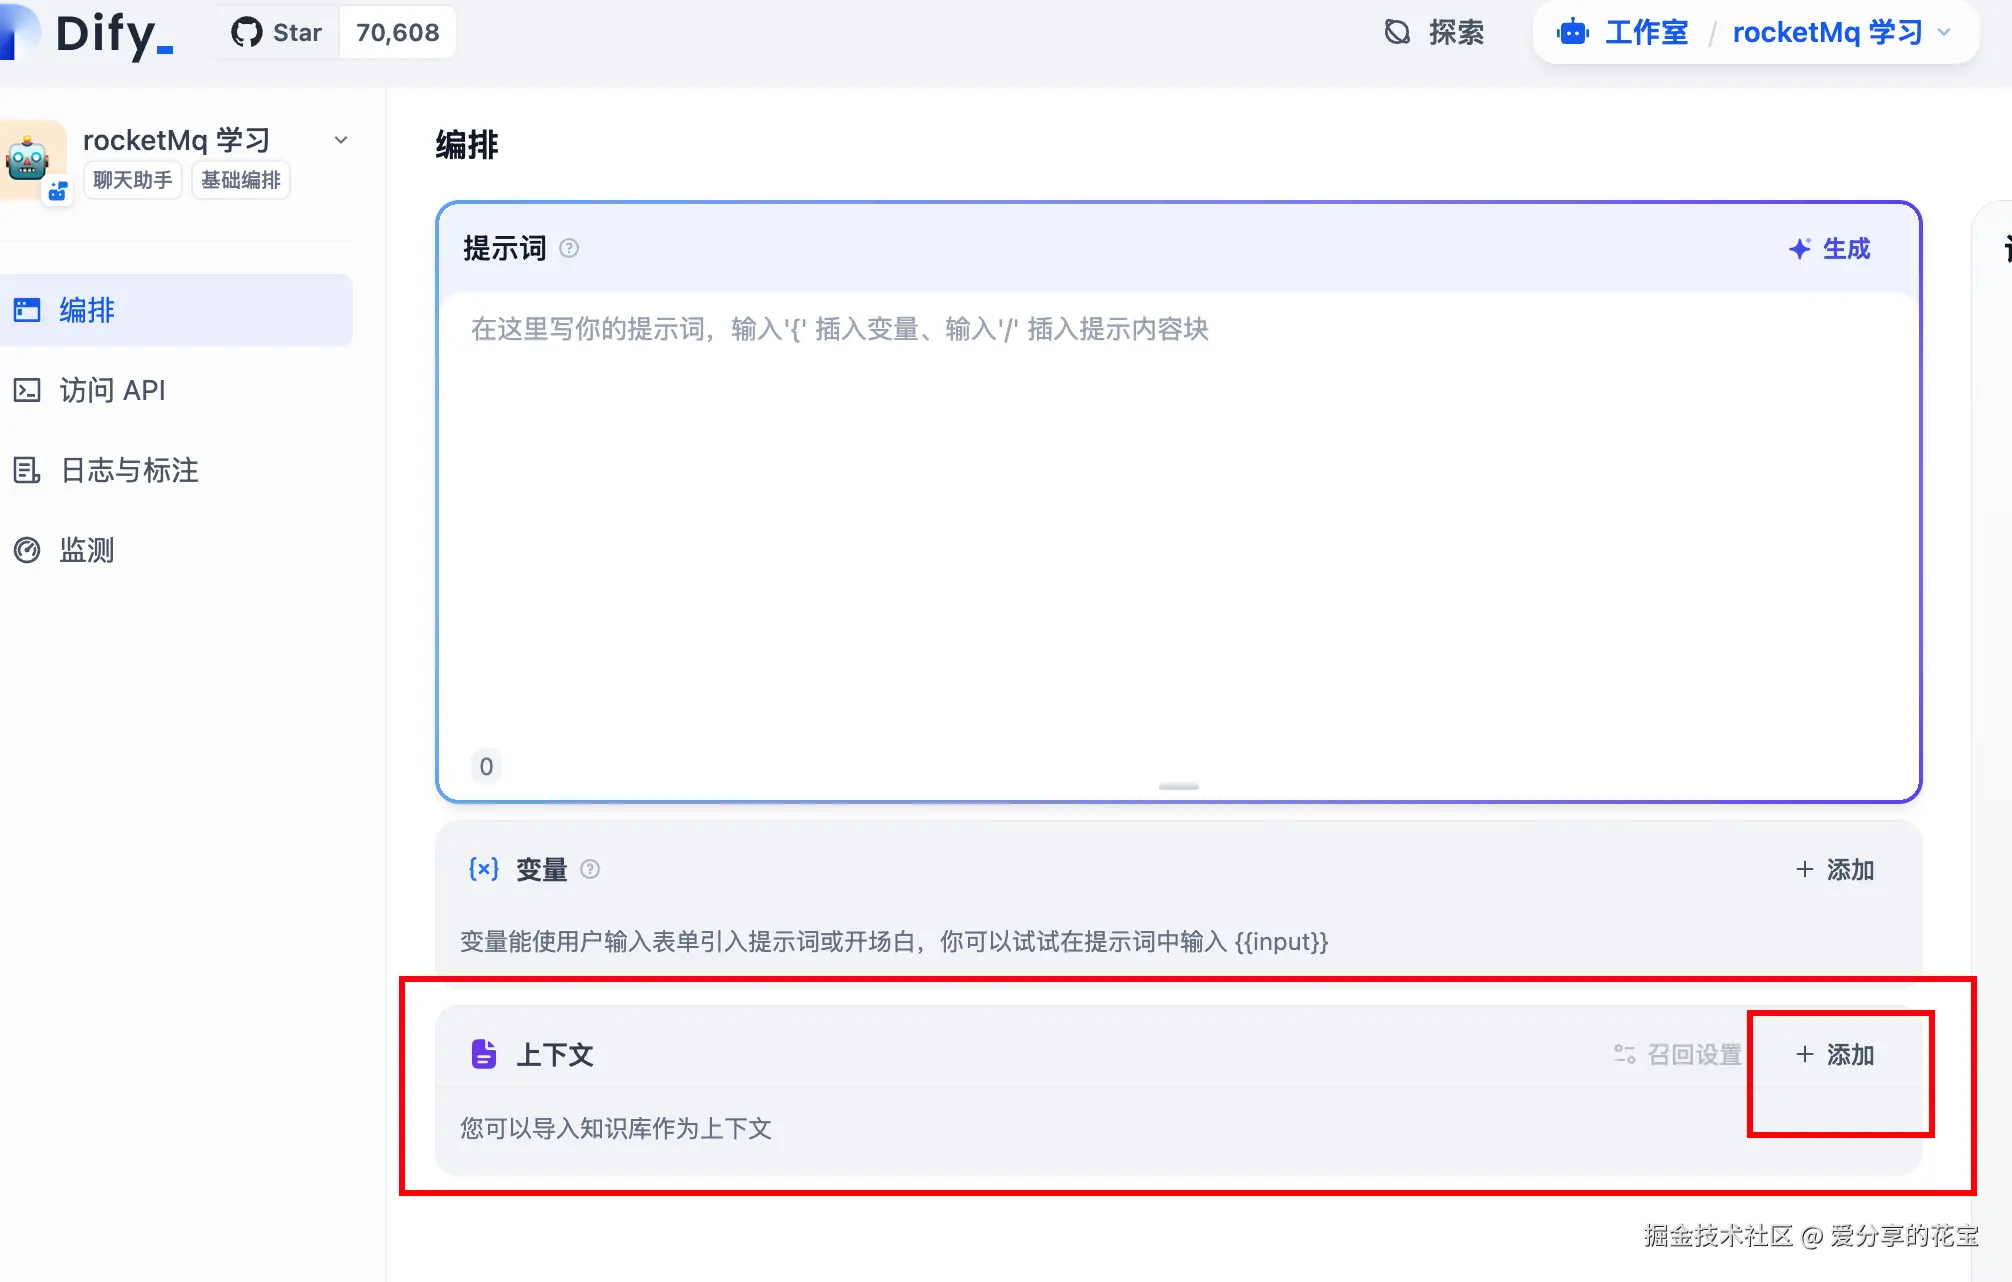The height and width of the screenshot is (1282, 2012).
Task: Click the prompt box resize handle
Action: [1178, 787]
